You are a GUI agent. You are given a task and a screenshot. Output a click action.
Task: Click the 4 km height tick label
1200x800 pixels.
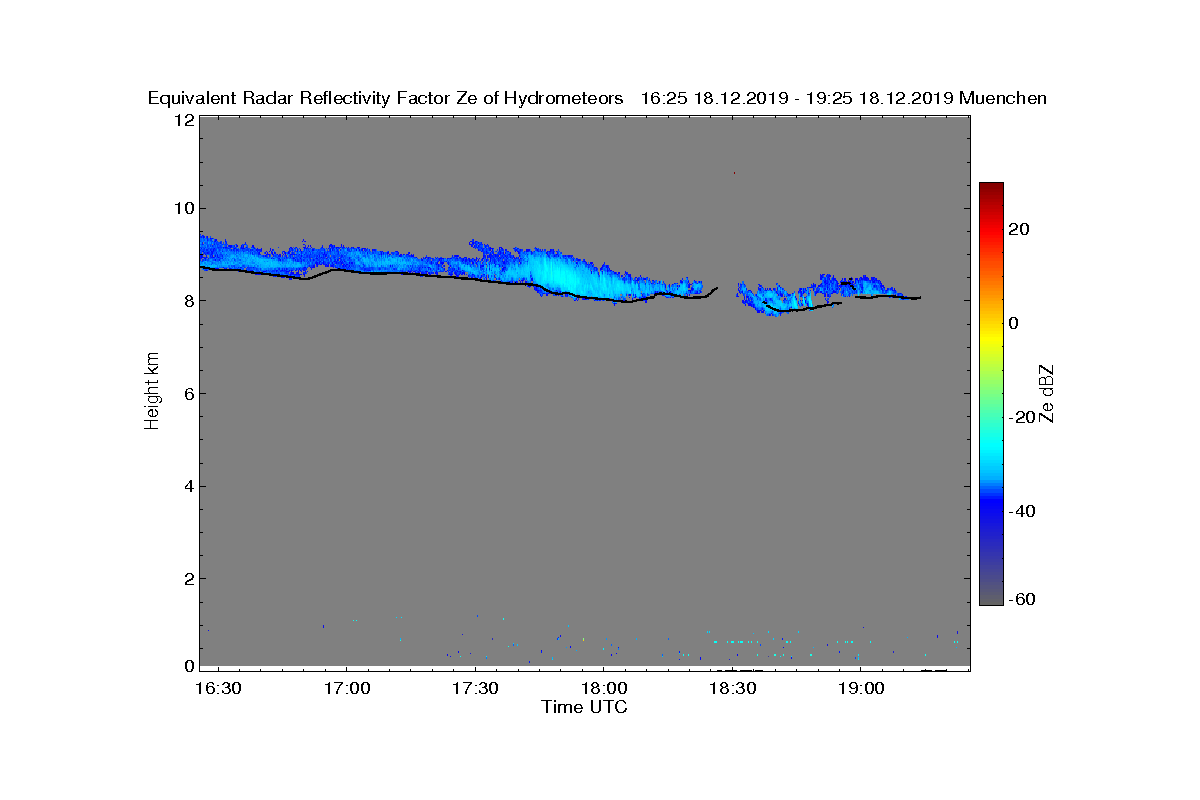(x=188, y=487)
